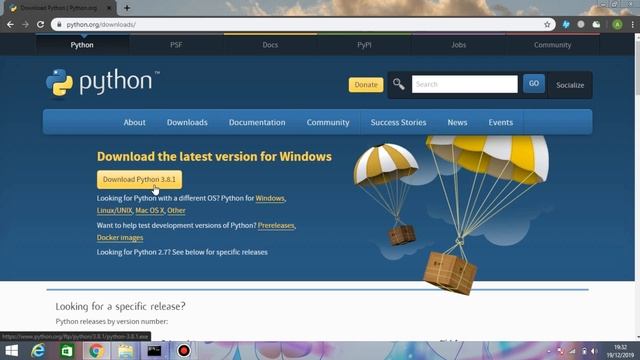Open the About menu in the nav bar
The height and width of the screenshot is (360, 640).
[135, 122]
